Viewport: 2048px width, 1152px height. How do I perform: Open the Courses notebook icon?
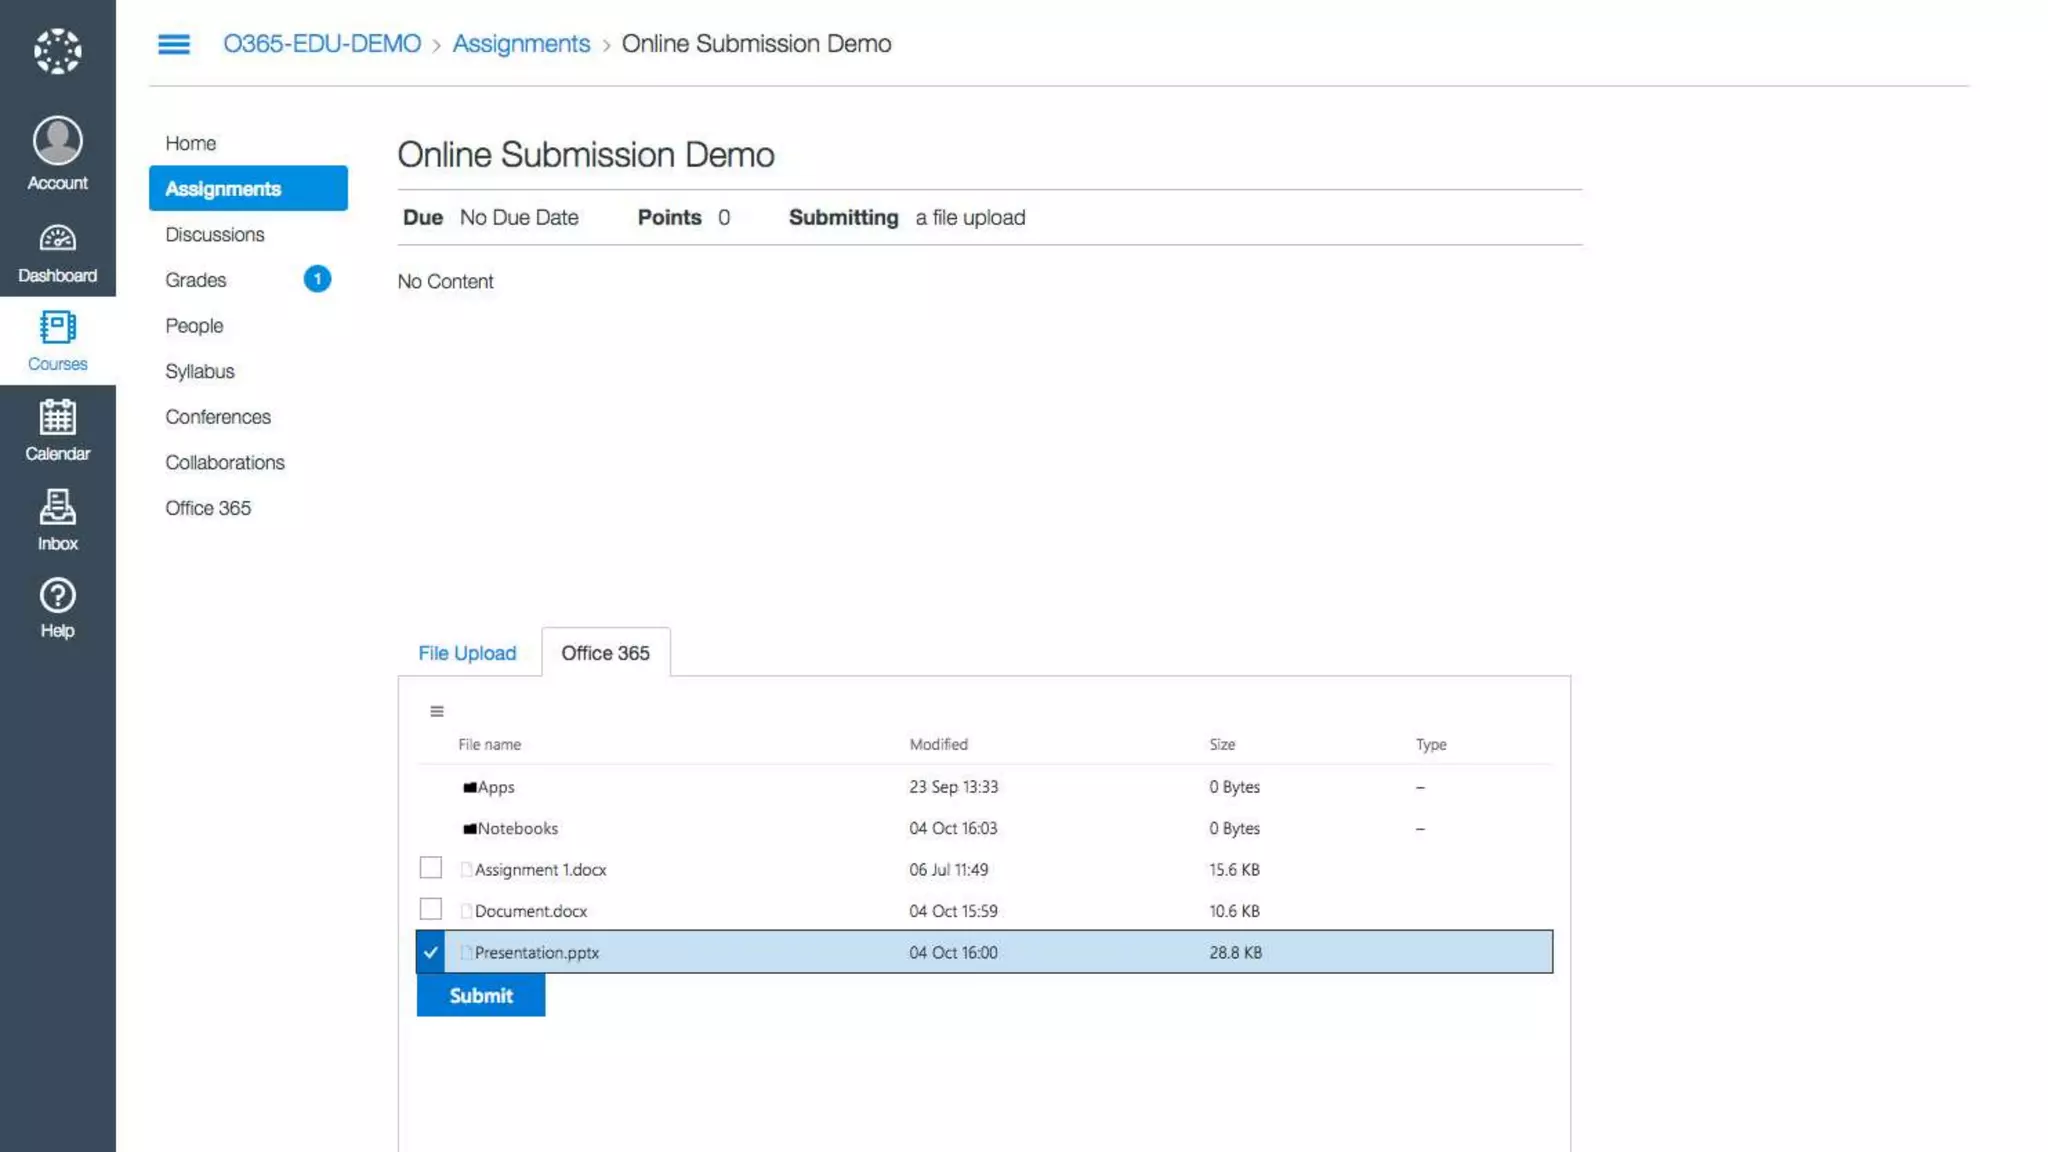[57, 328]
